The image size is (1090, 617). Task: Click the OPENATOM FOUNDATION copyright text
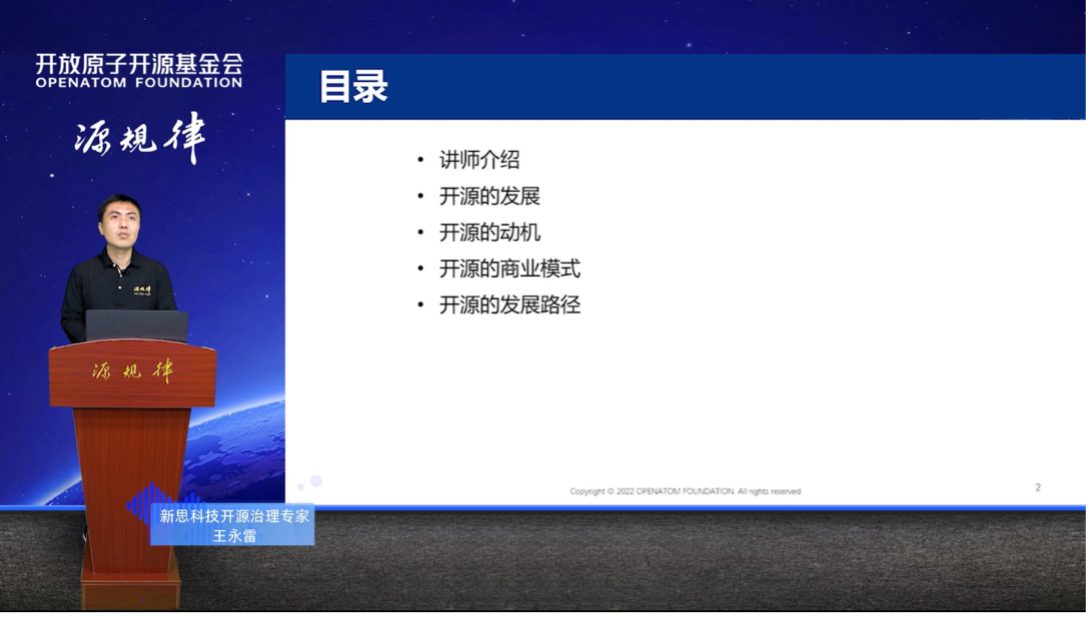[x=684, y=490]
